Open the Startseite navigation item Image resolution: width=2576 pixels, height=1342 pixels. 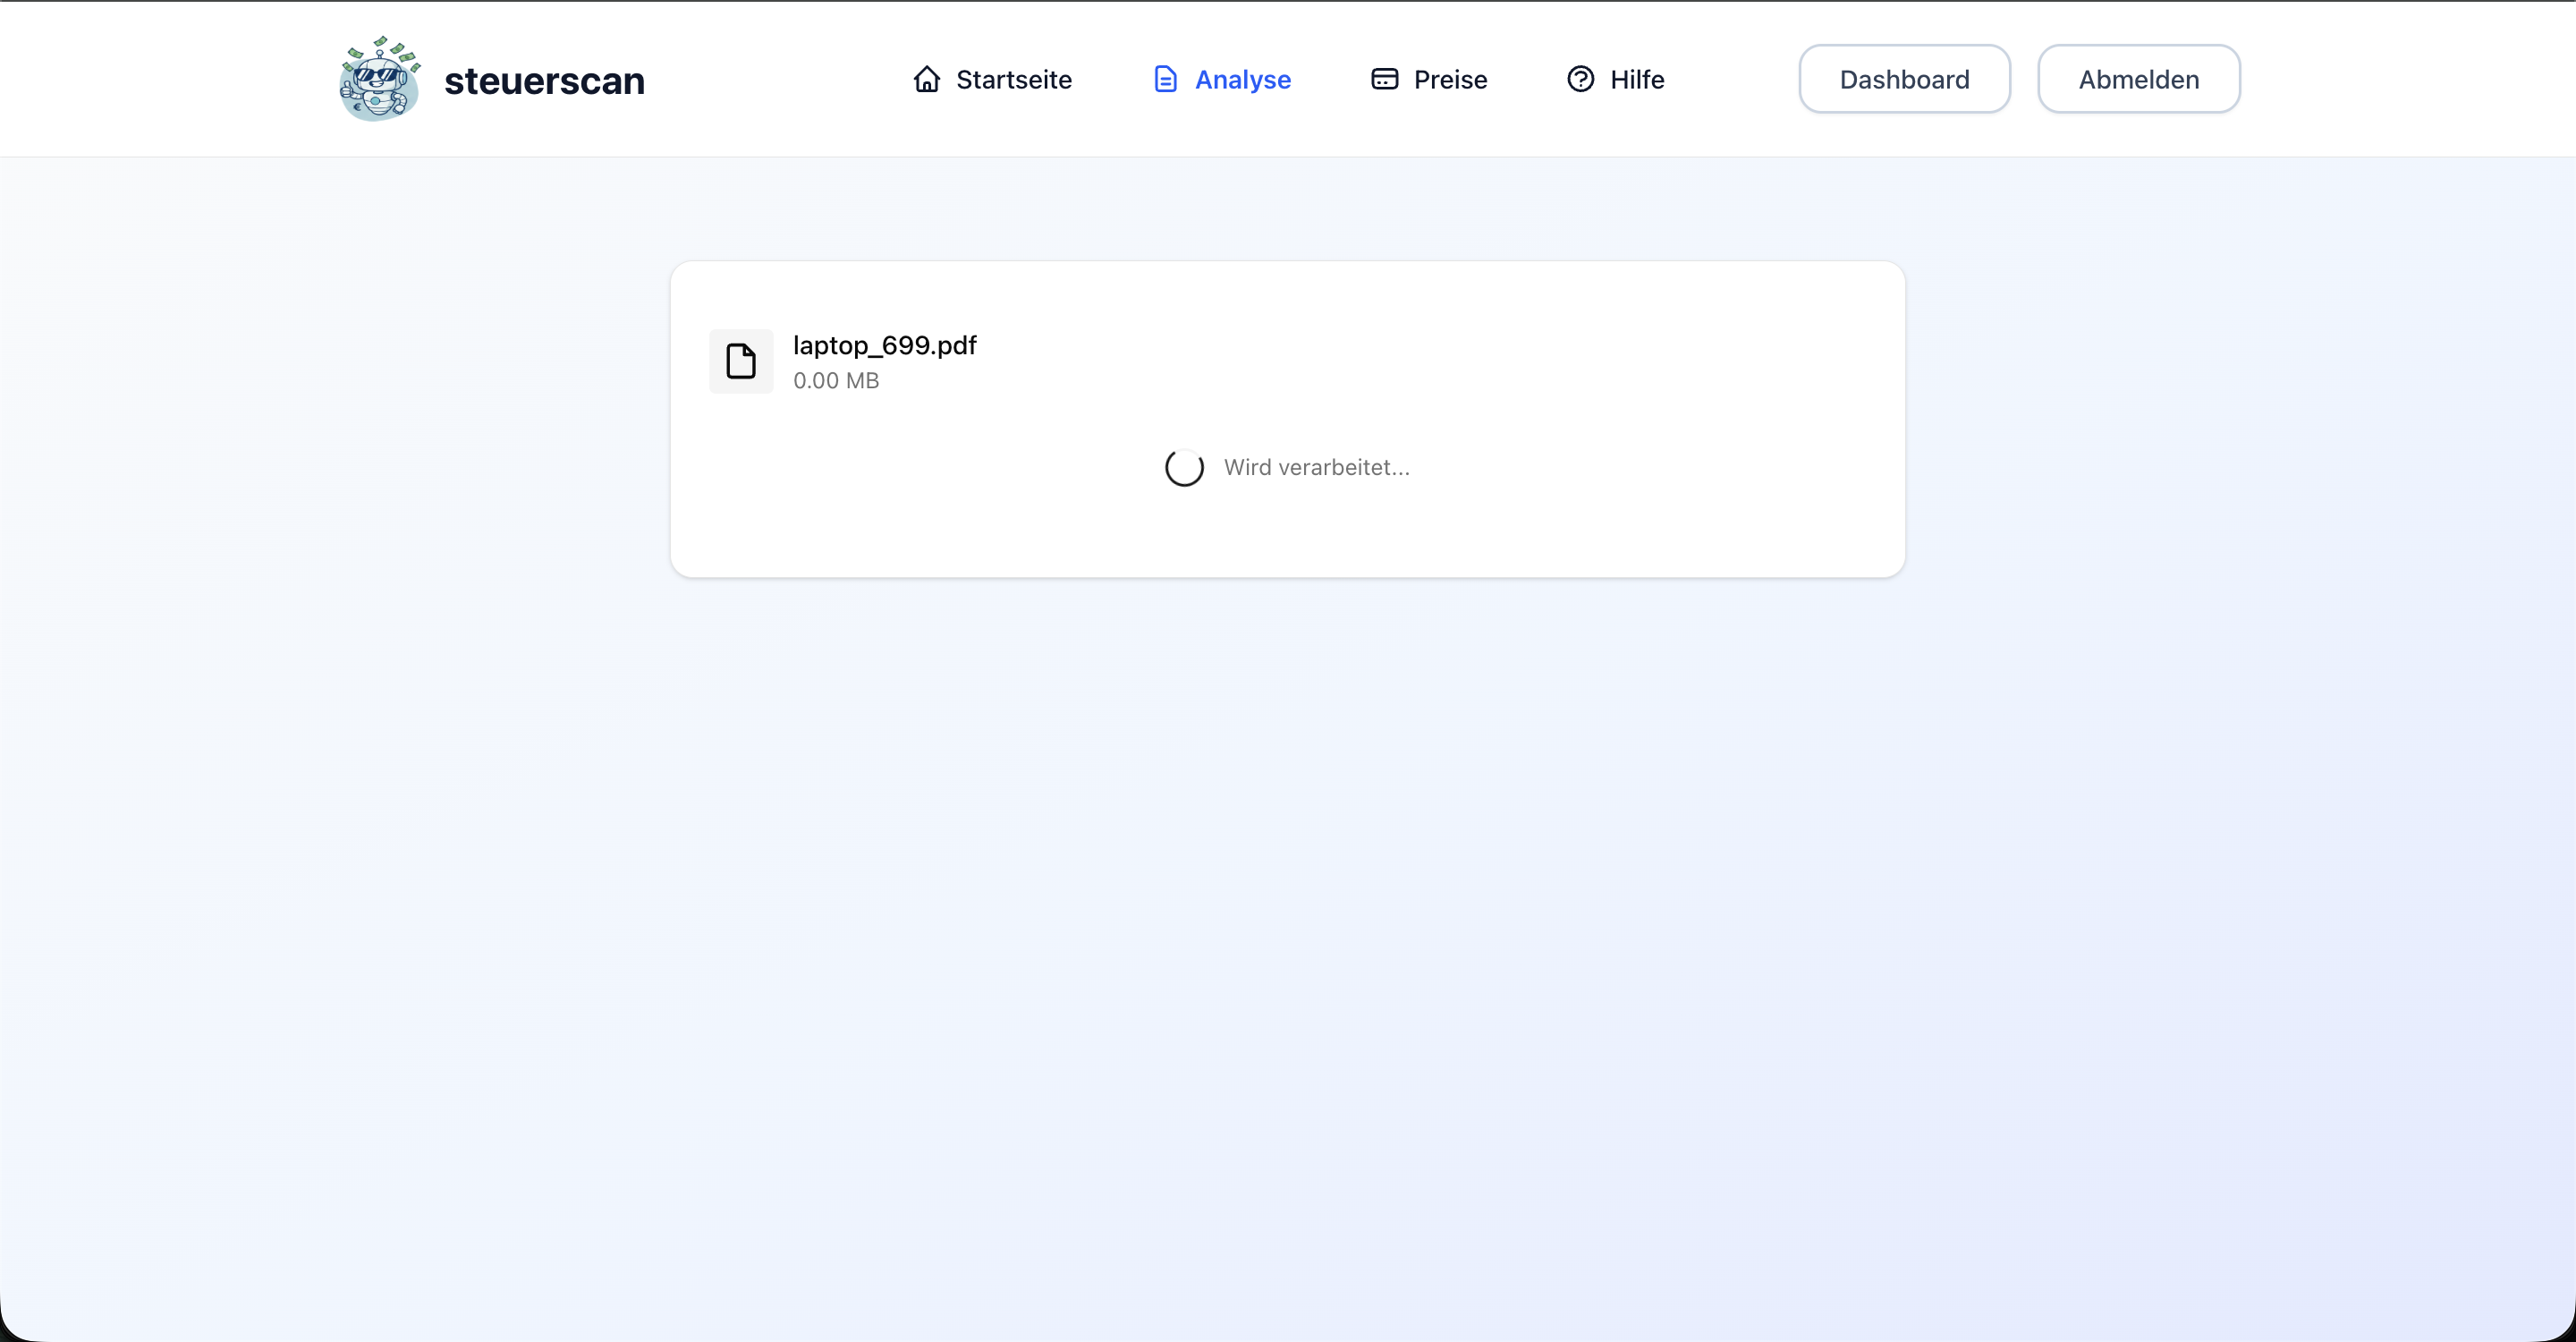[1013, 79]
